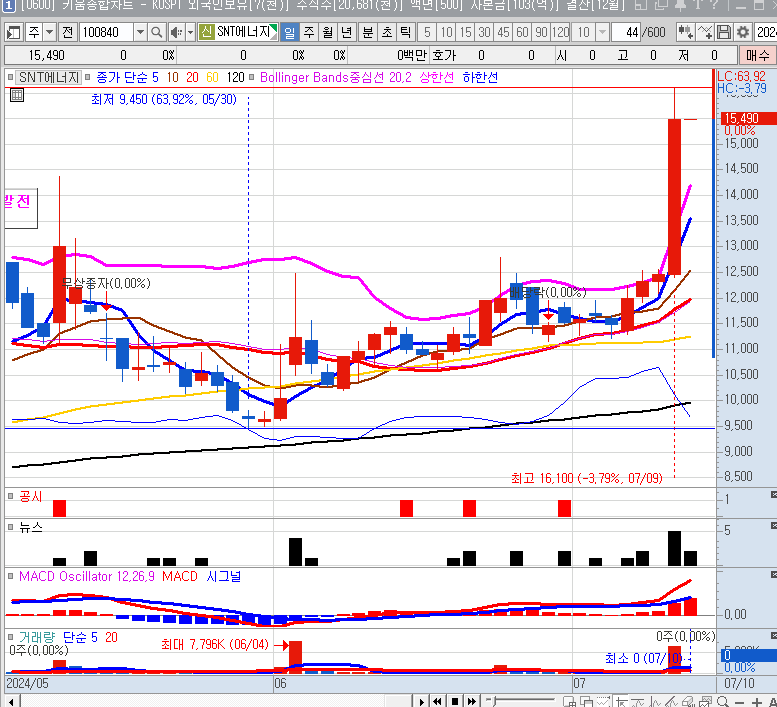Switch to minute (분) chart period
The height and width of the screenshot is (707, 777).
pos(367,32)
